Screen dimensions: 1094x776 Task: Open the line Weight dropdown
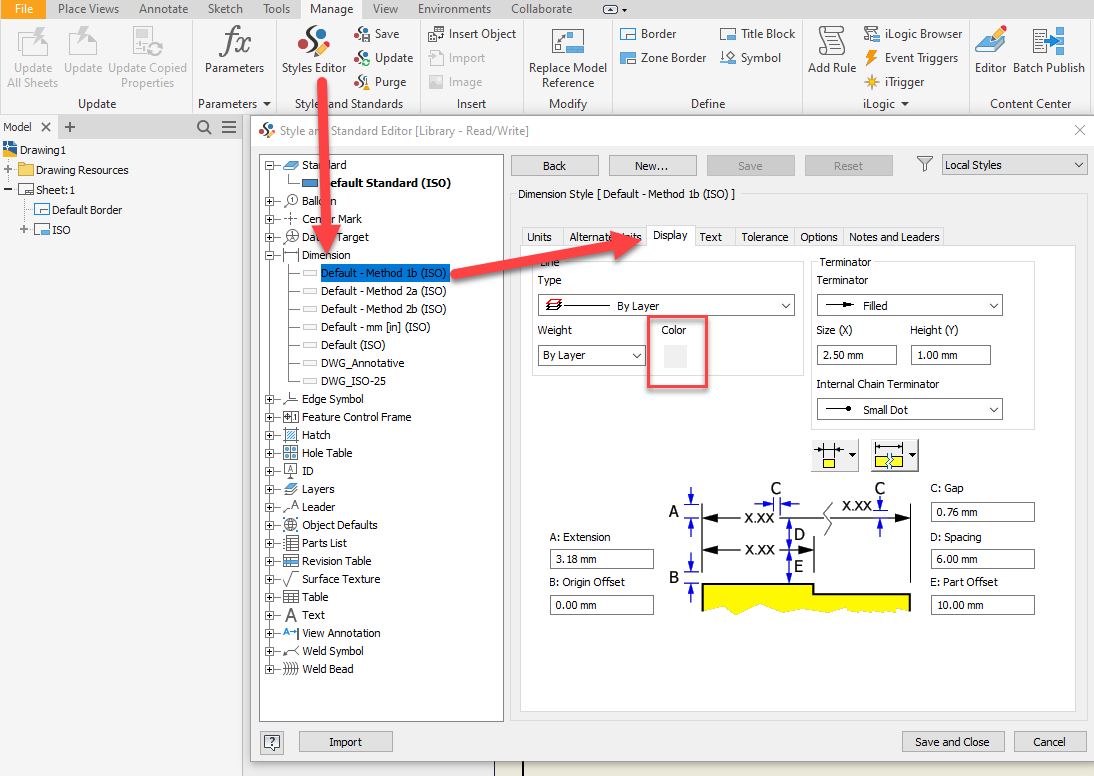tap(592, 355)
